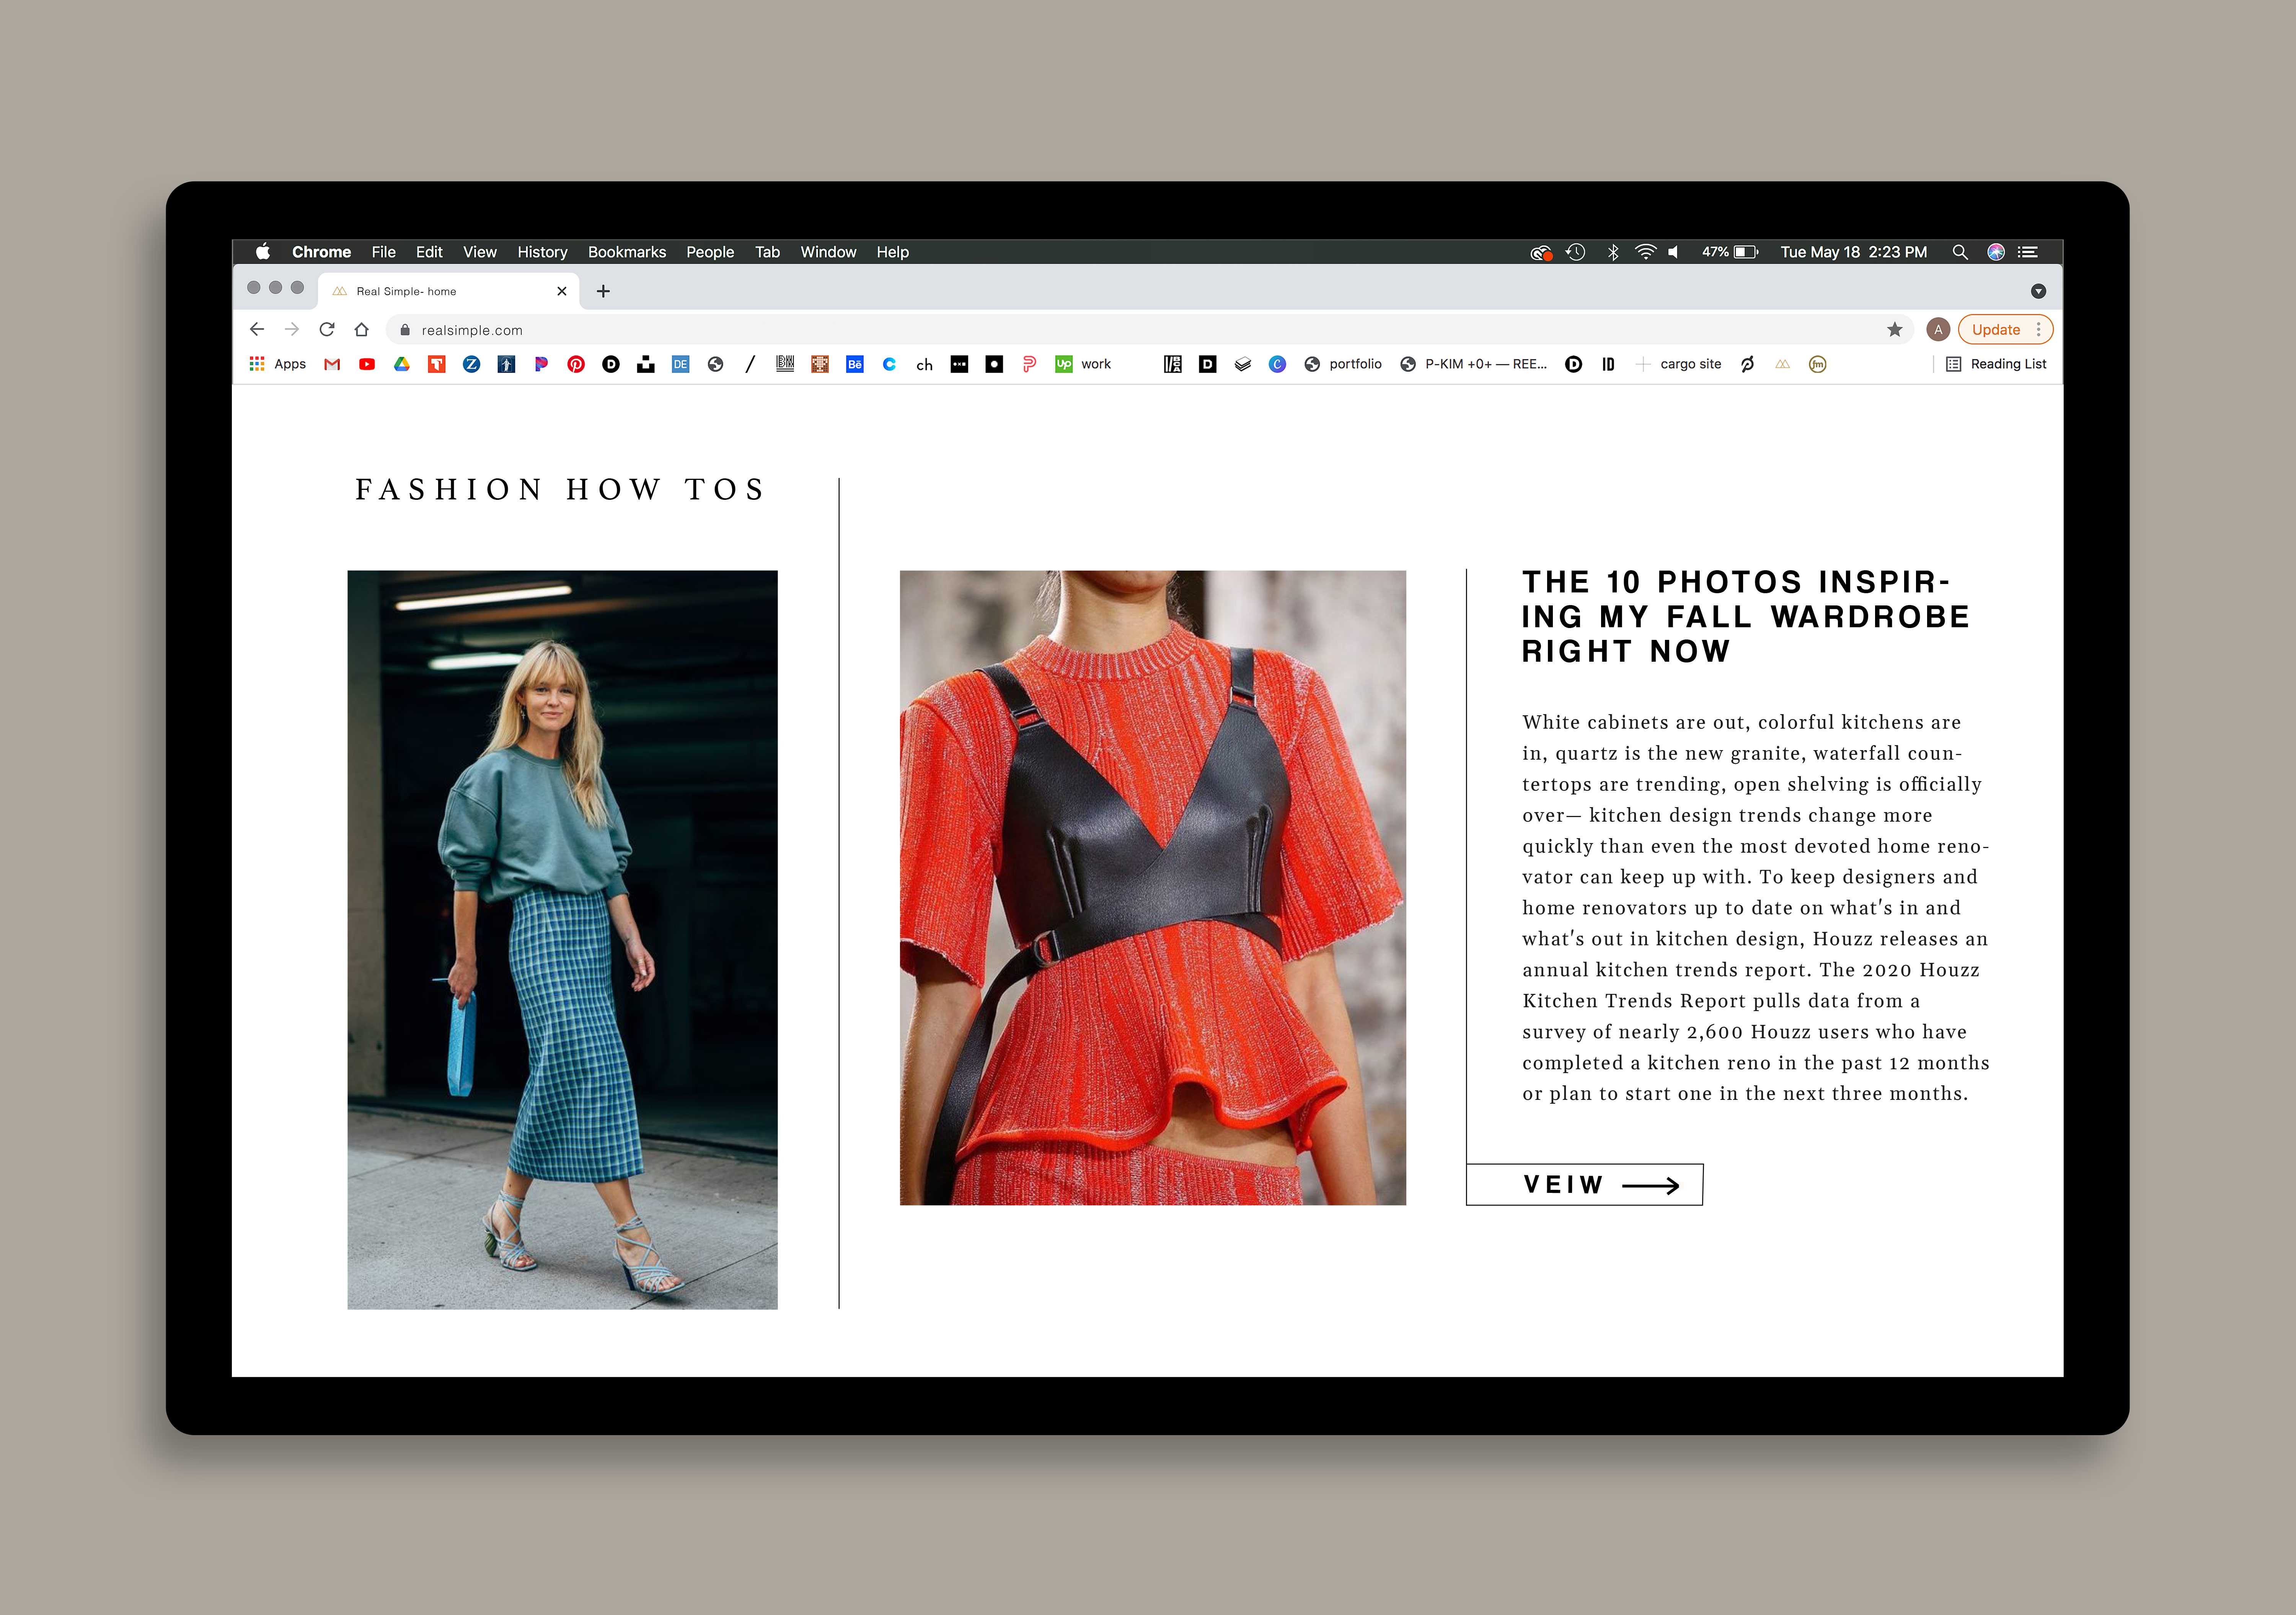The width and height of the screenshot is (2296, 1615).
Task: Open the History menu
Action: click(542, 252)
